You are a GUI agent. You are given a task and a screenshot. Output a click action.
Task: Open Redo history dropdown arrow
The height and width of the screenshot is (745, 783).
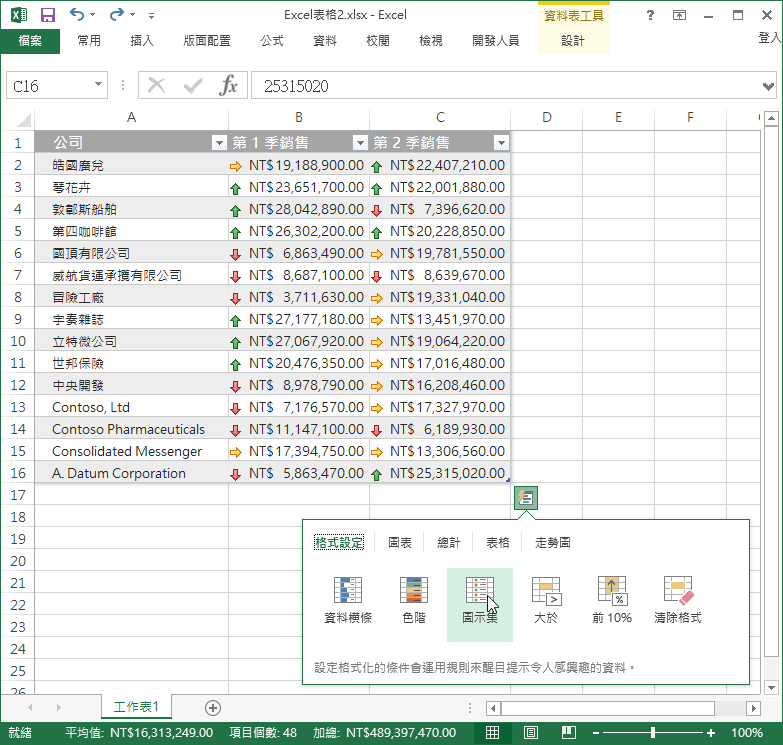[x=132, y=15]
